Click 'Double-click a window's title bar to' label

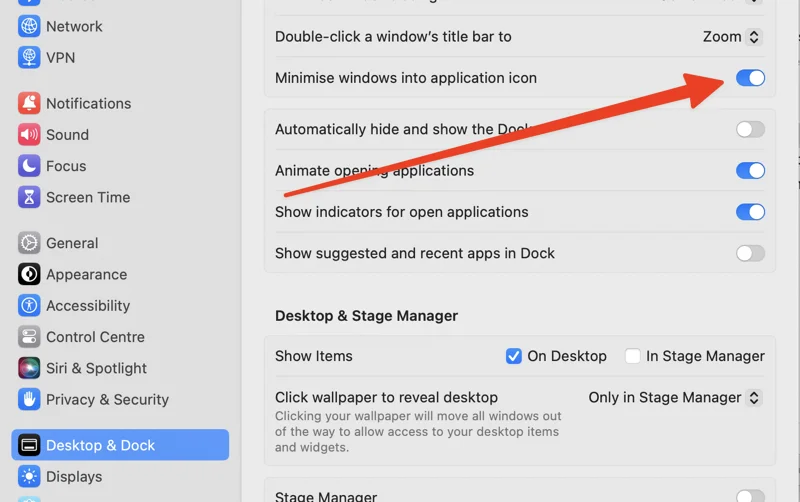coord(393,37)
